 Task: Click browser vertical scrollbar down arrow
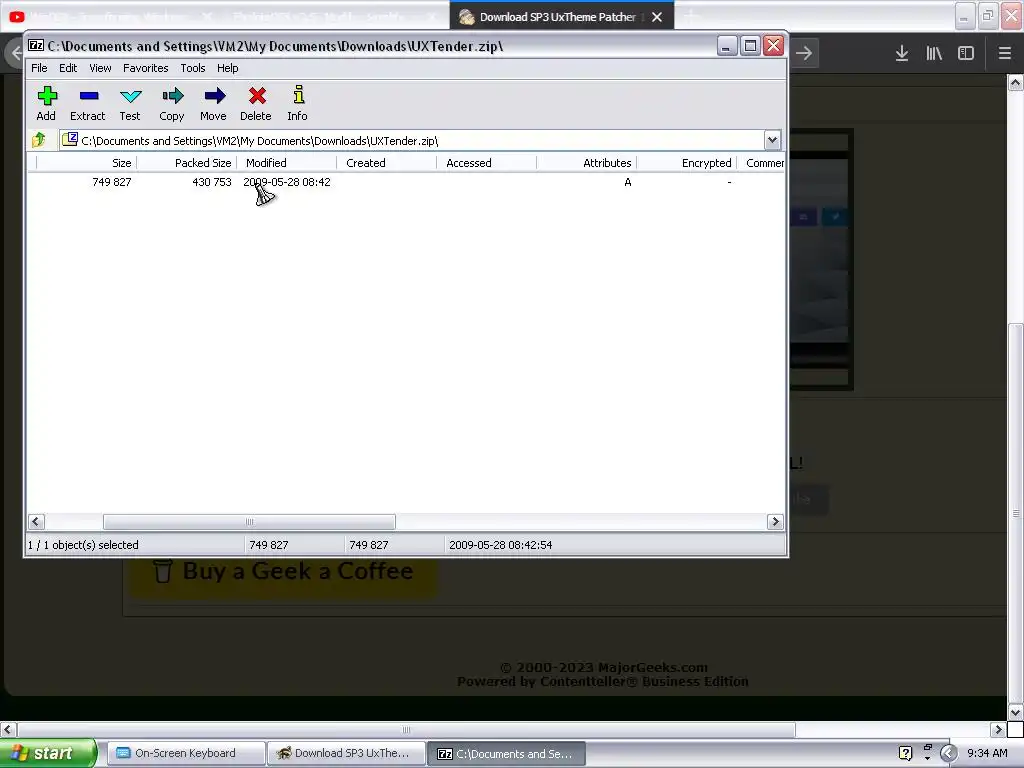tap(1016, 712)
